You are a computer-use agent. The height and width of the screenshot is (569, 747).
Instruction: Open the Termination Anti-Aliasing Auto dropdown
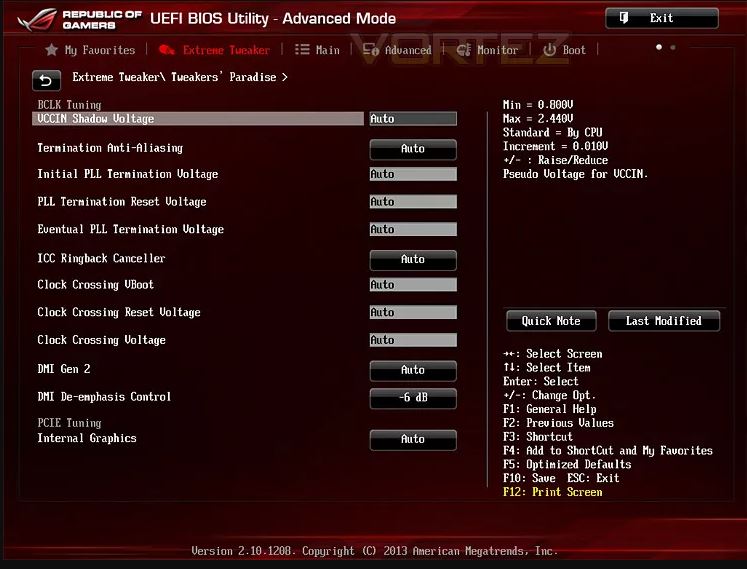(413, 149)
